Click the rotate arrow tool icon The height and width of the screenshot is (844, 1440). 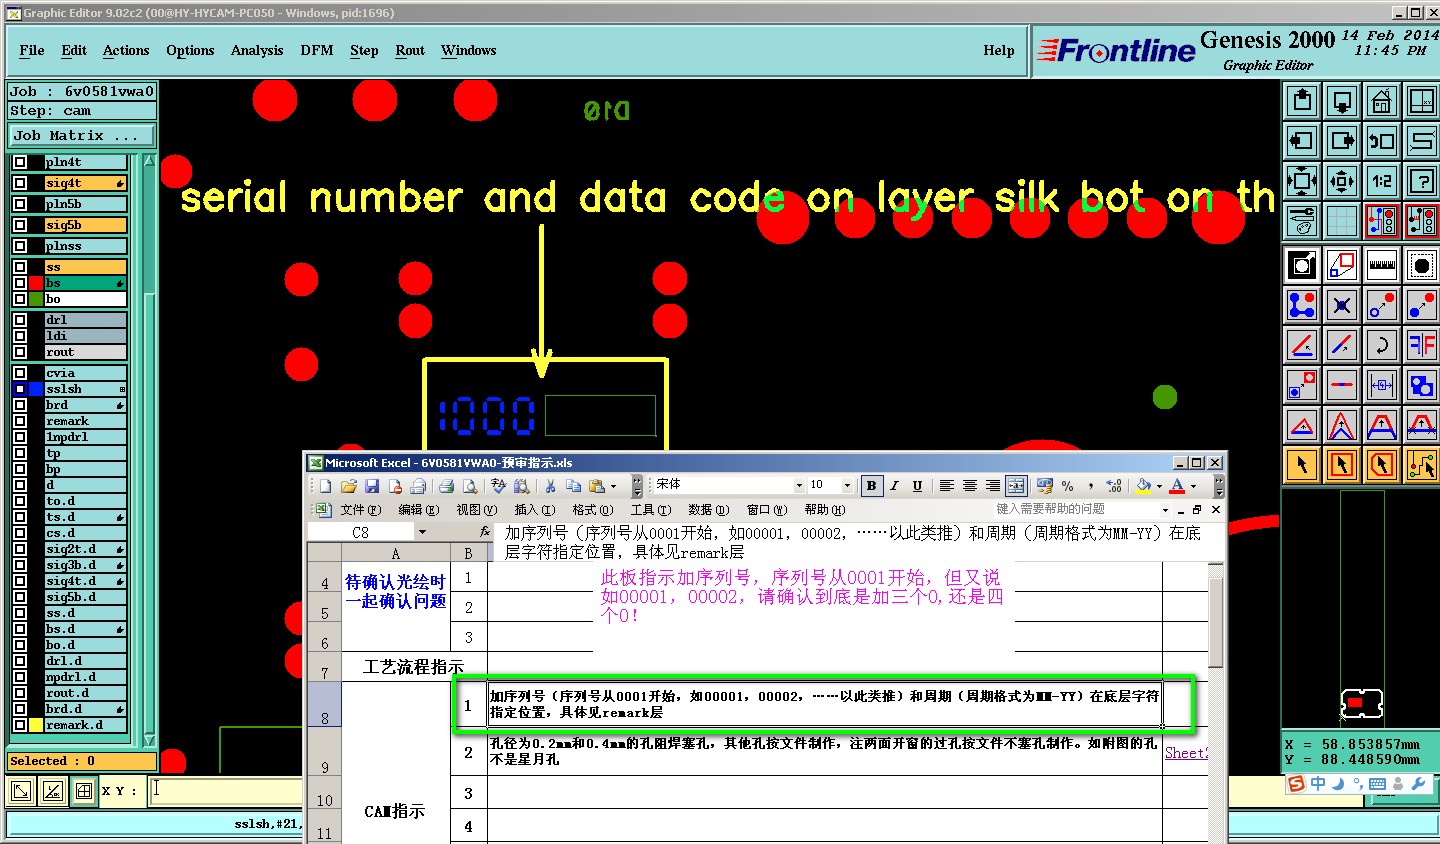tap(1382, 345)
